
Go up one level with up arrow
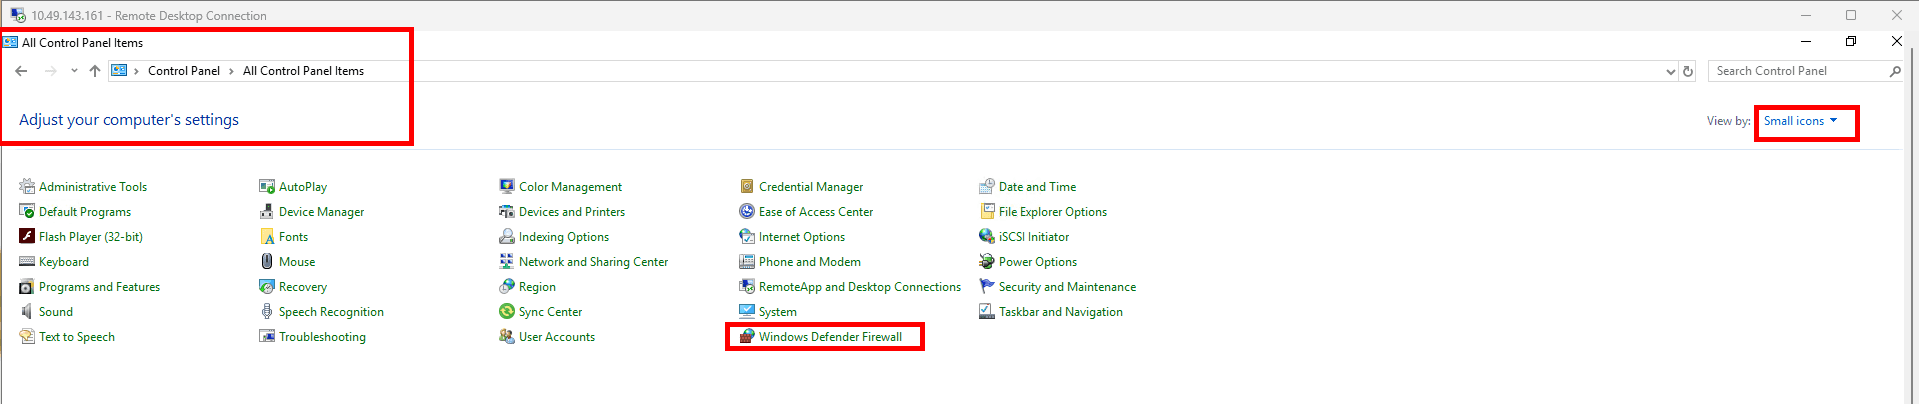click(x=95, y=71)
